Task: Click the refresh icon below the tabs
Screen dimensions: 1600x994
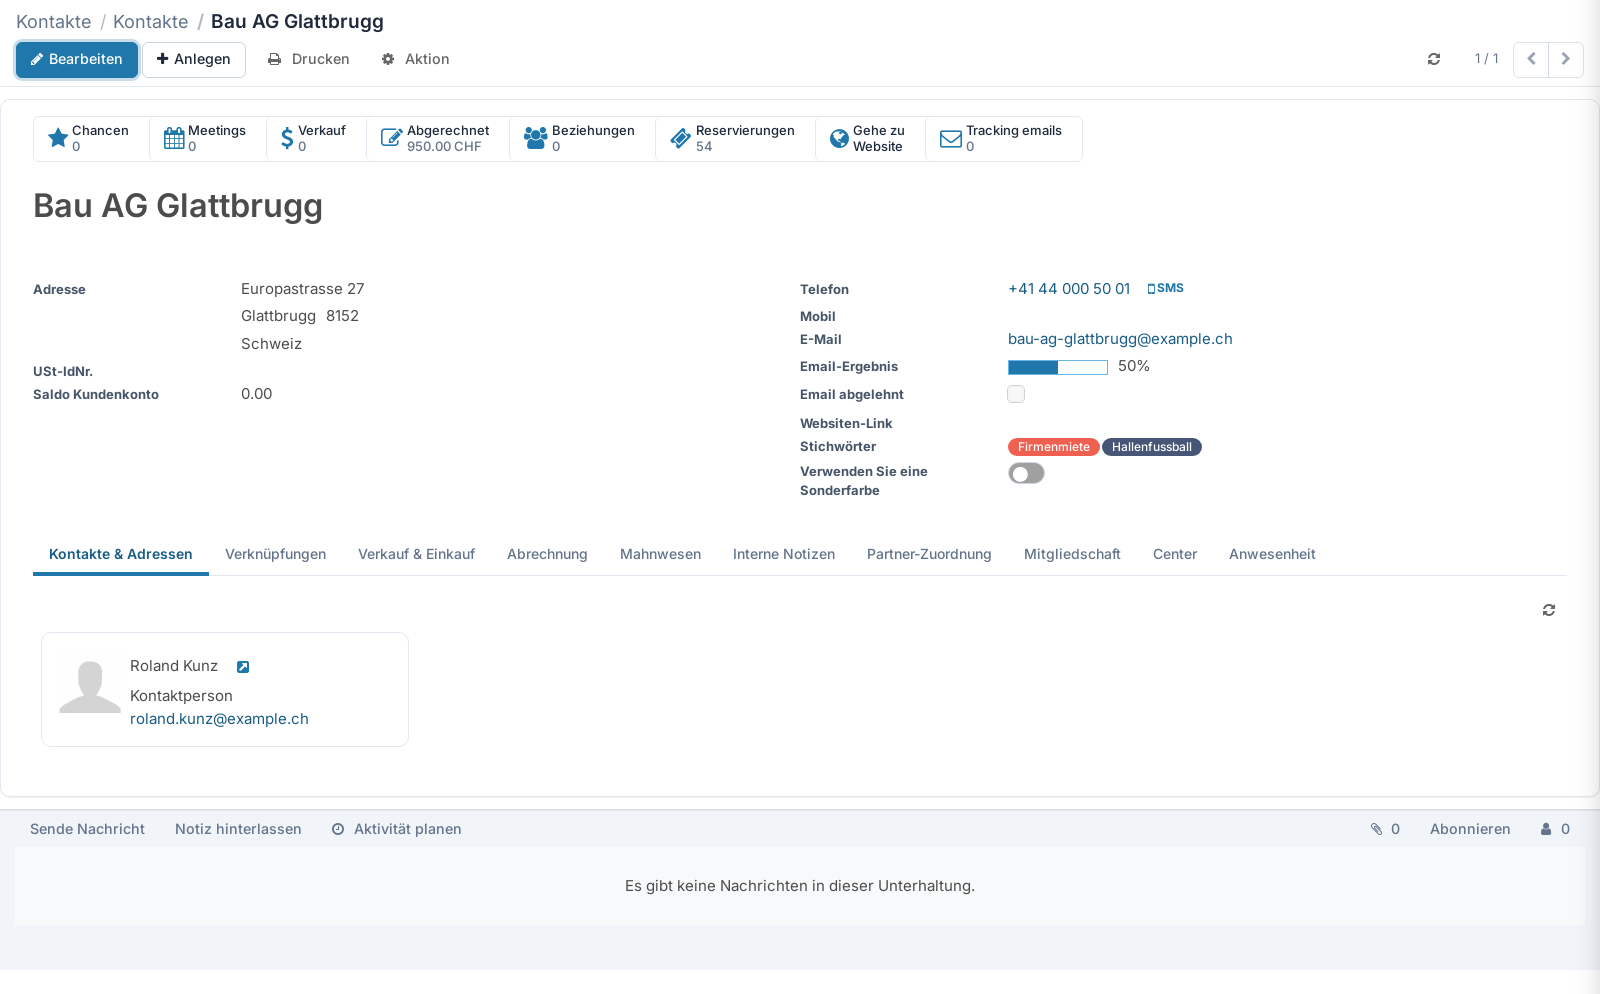Action: pos(1549,610)
